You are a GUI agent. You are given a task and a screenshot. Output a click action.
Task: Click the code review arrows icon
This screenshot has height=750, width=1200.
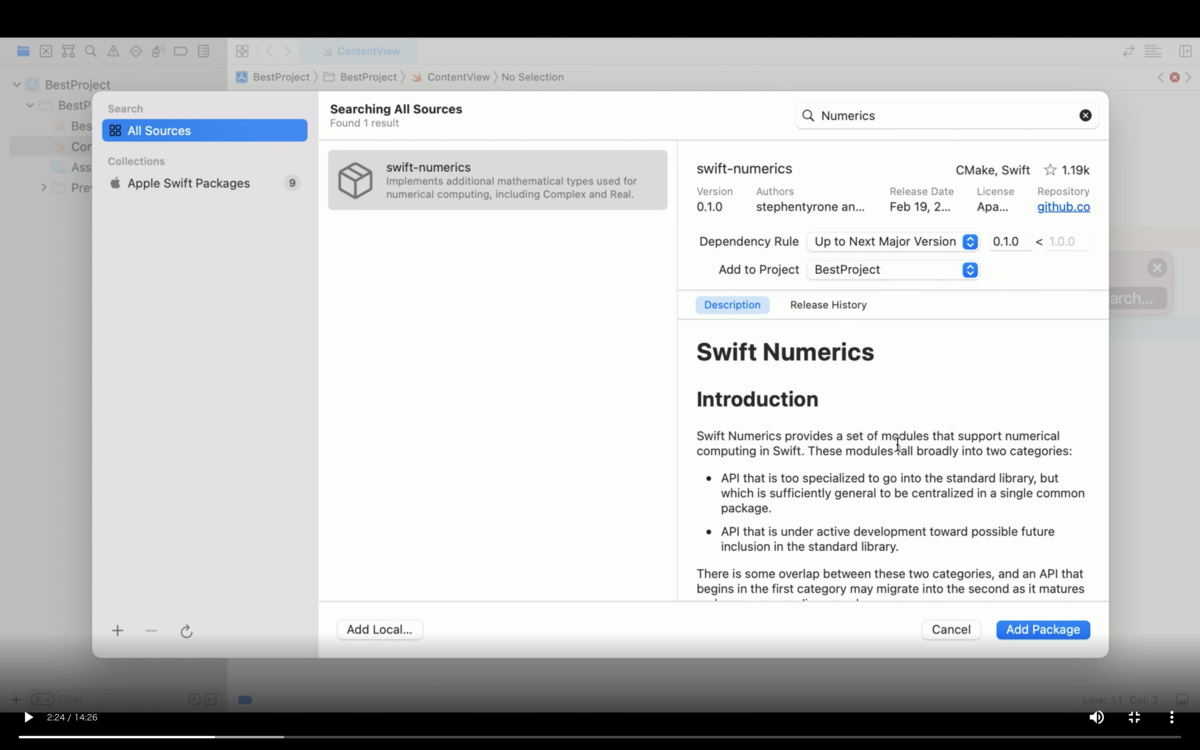(1129, 51)
